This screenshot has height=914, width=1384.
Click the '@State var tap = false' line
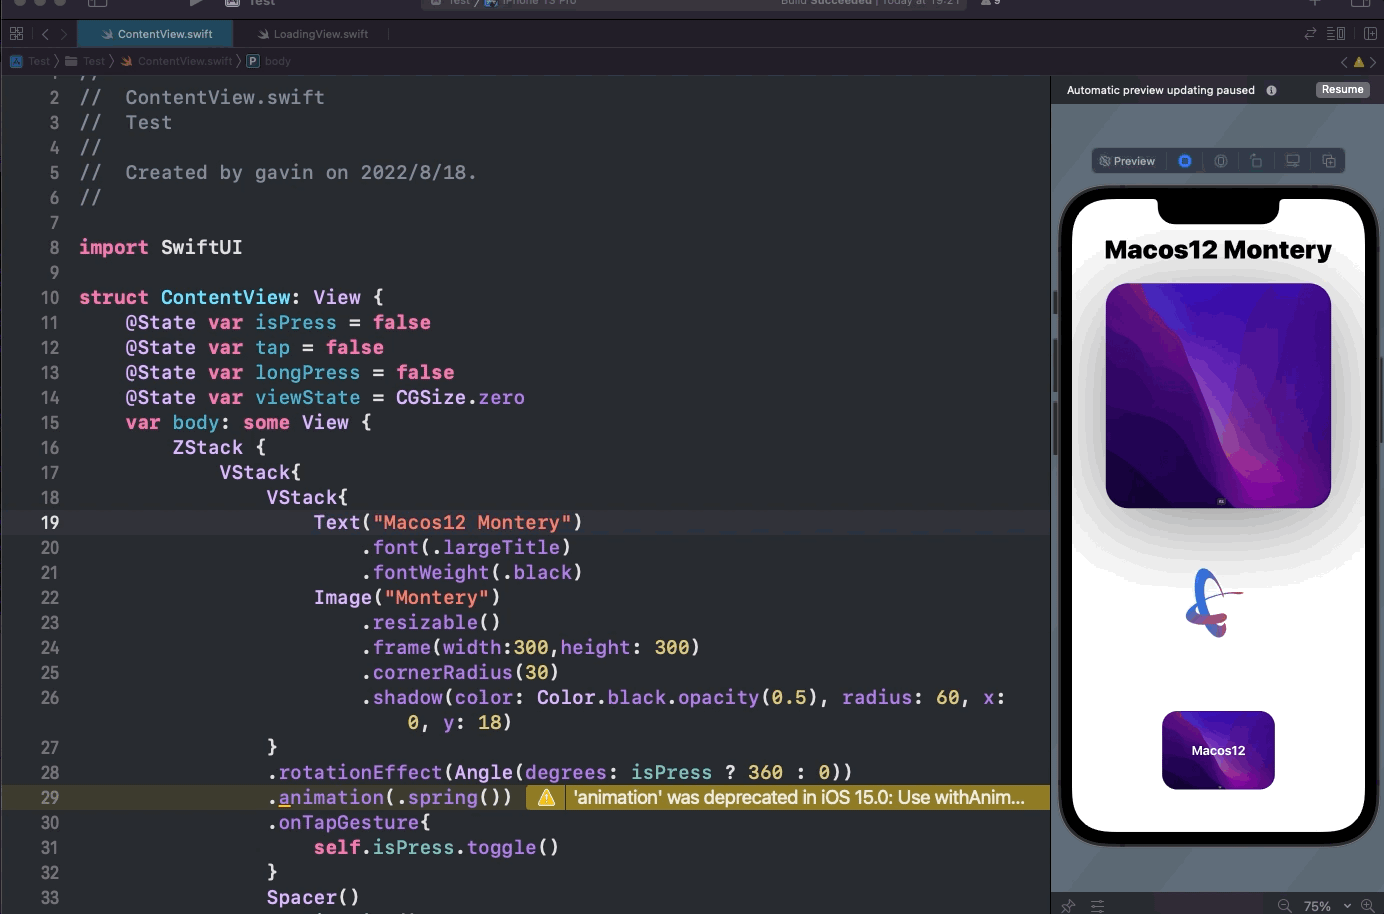pos(254,347)
